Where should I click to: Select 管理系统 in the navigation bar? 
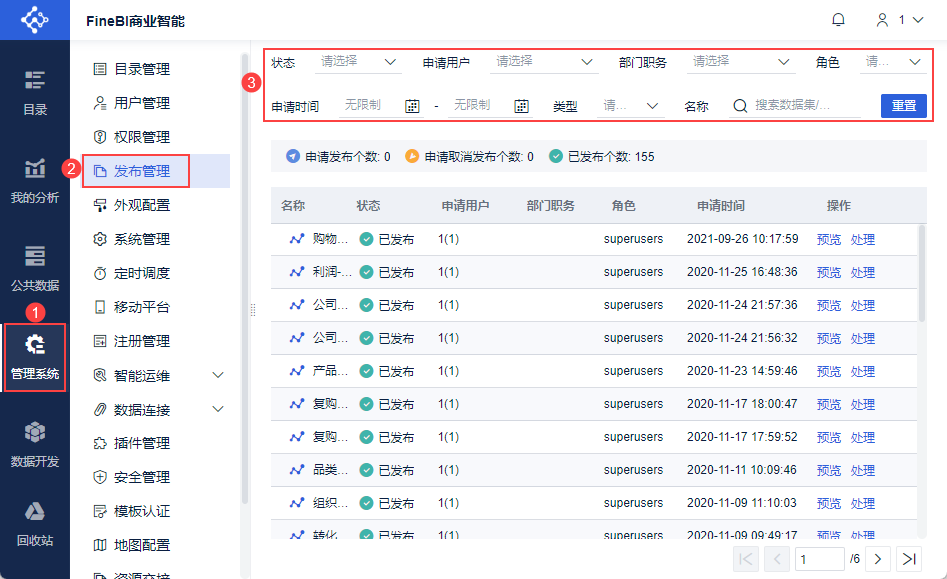click(x=34, y=357)
